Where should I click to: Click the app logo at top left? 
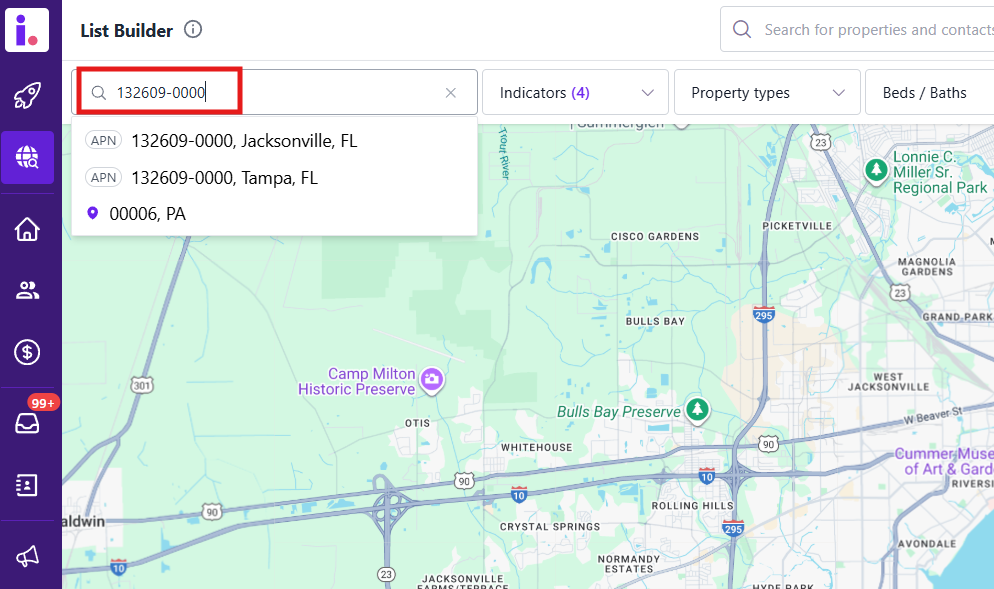(x=27, y=28)
